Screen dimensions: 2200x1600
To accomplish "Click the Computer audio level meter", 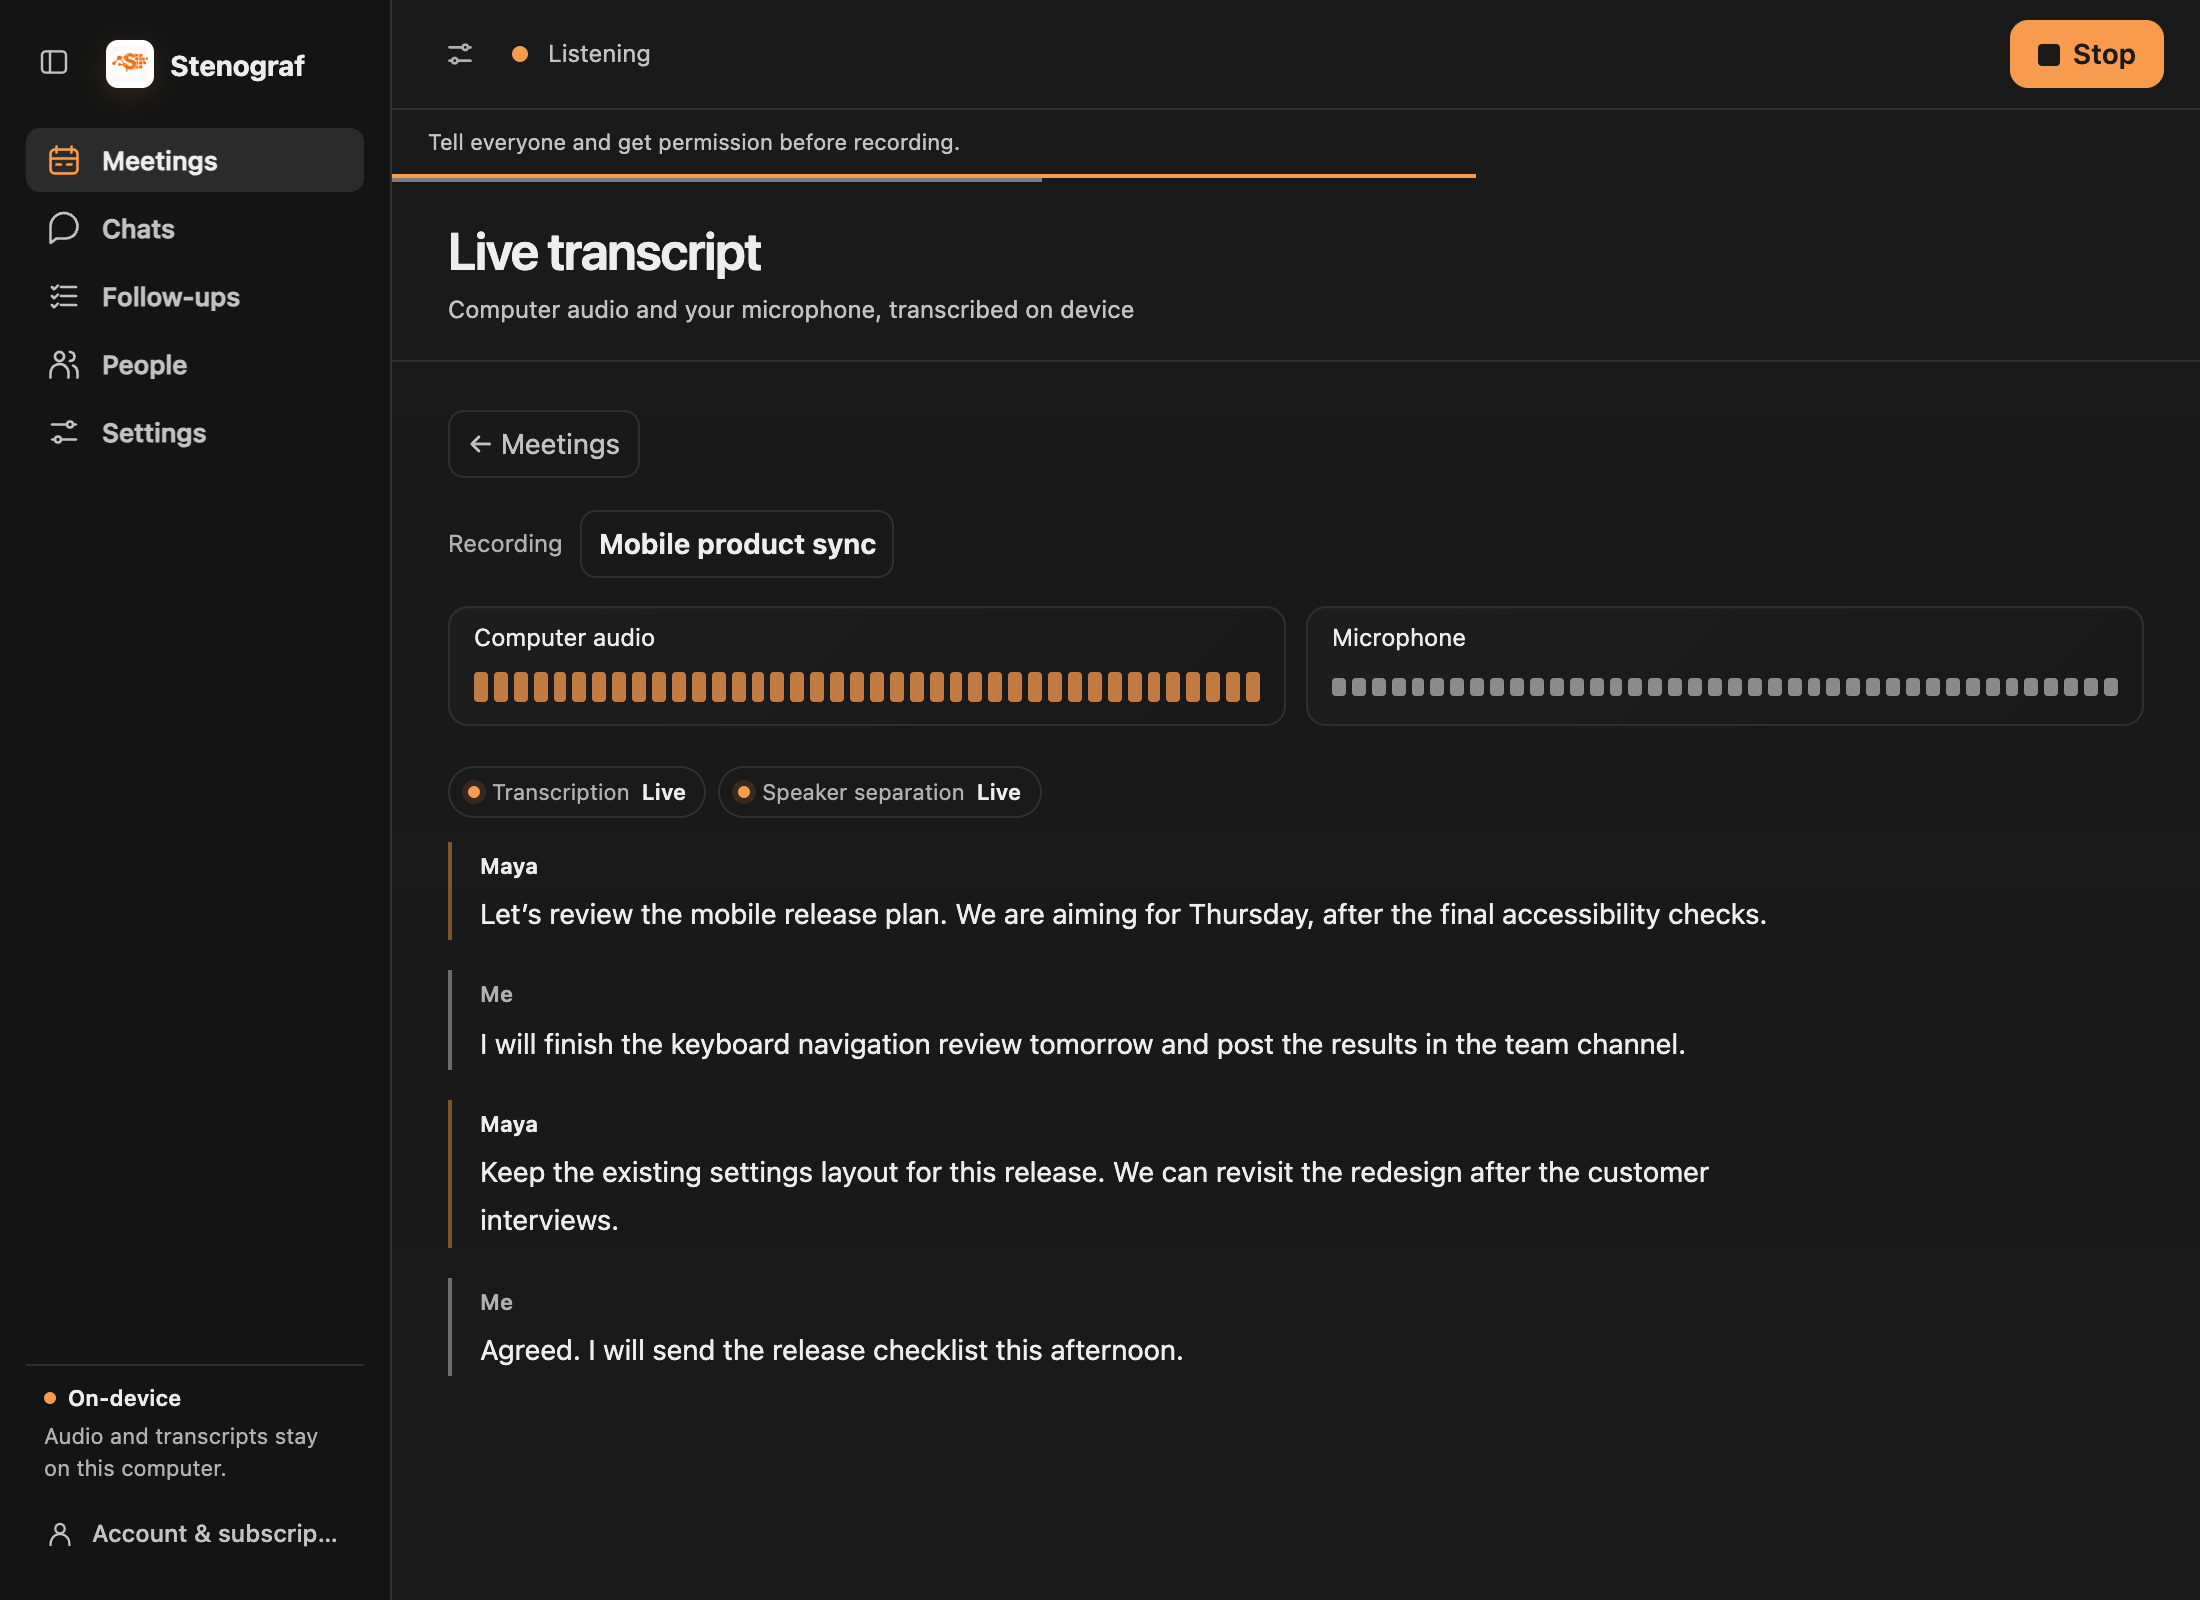I will 867,687.
